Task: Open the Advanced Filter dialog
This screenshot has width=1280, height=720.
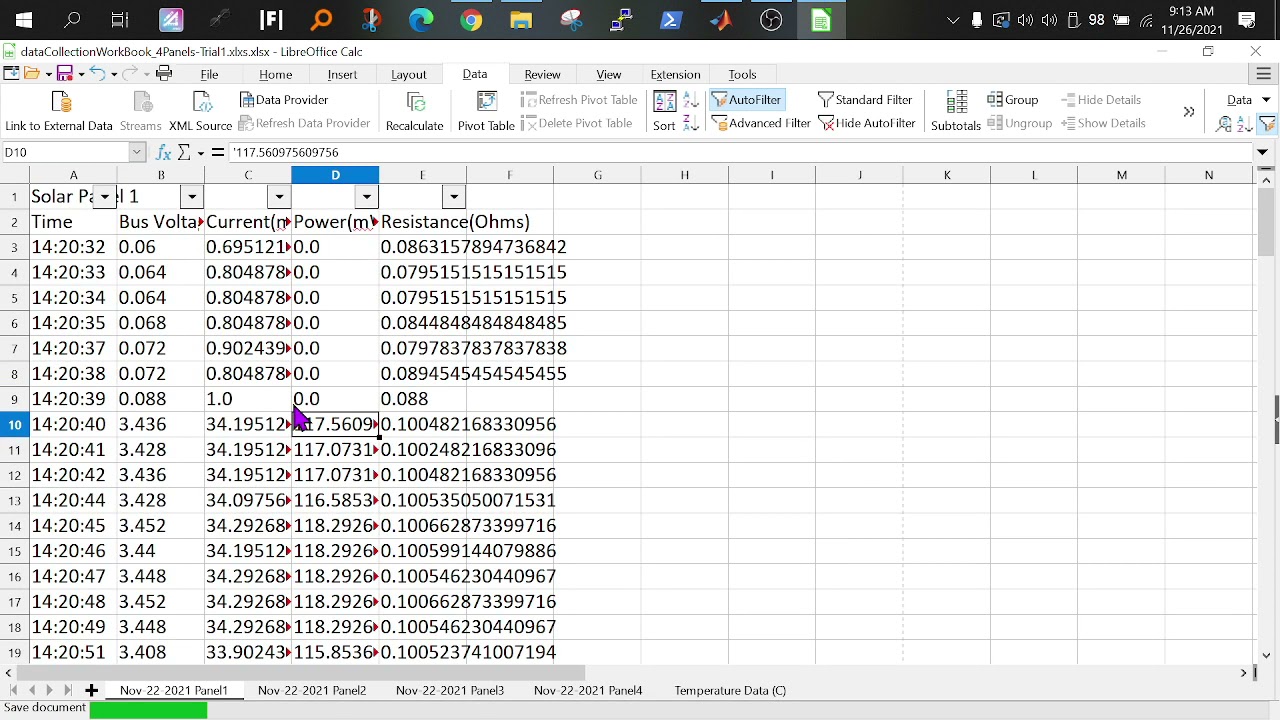Action: (761, 123)
